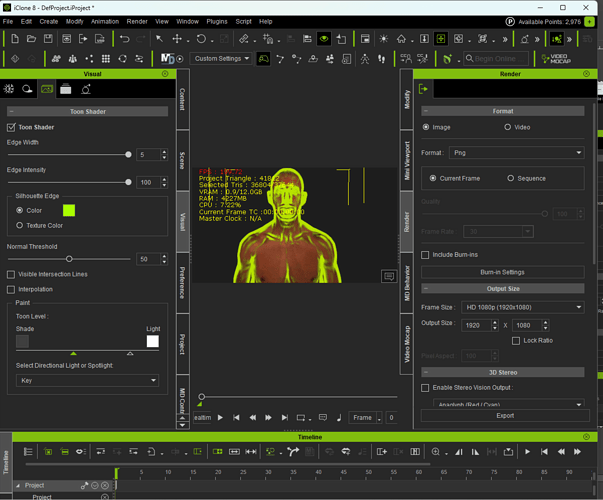Click the timeline track list icon
Screen dimensions: 603x500
[x=28, y=452]
